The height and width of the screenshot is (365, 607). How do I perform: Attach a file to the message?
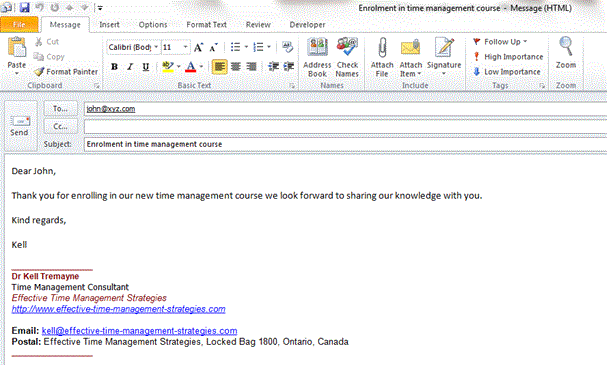(382, 57)
